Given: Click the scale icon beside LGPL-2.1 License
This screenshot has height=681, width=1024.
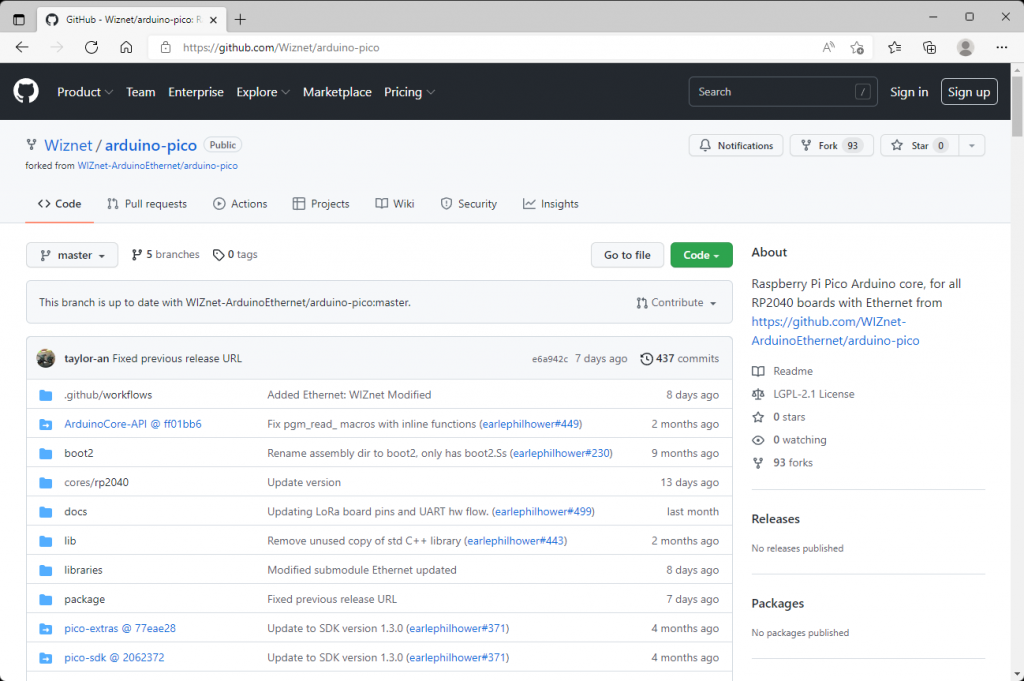Looking at the screenshot, I should 758,394.
